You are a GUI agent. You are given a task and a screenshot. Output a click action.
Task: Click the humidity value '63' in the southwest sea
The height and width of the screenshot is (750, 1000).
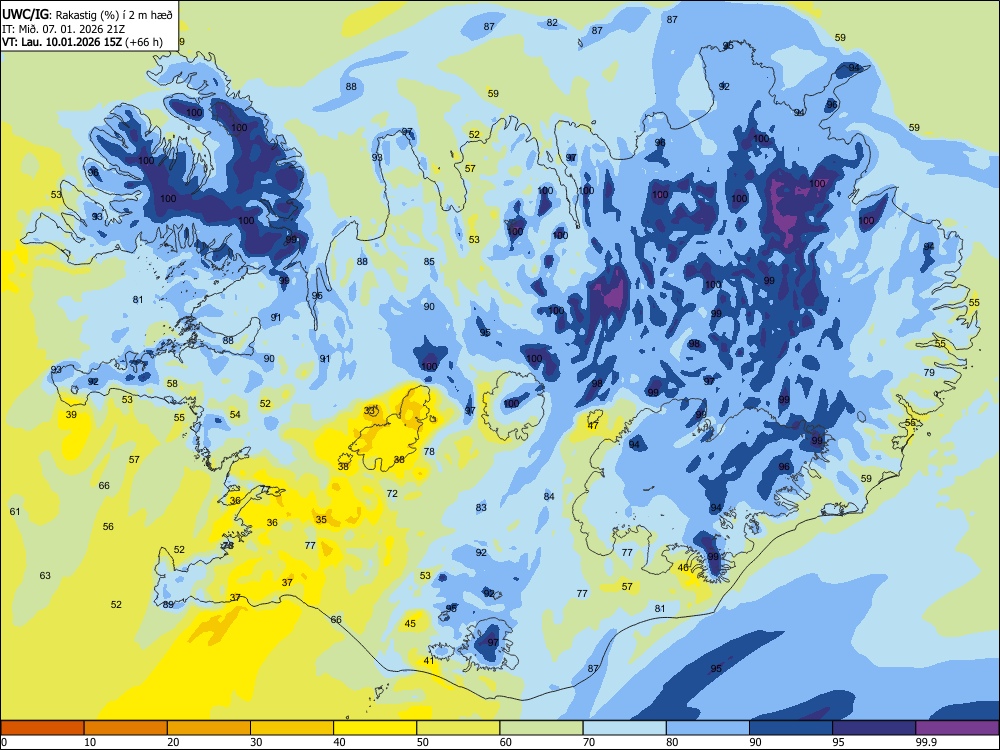[x=45, y=575]
